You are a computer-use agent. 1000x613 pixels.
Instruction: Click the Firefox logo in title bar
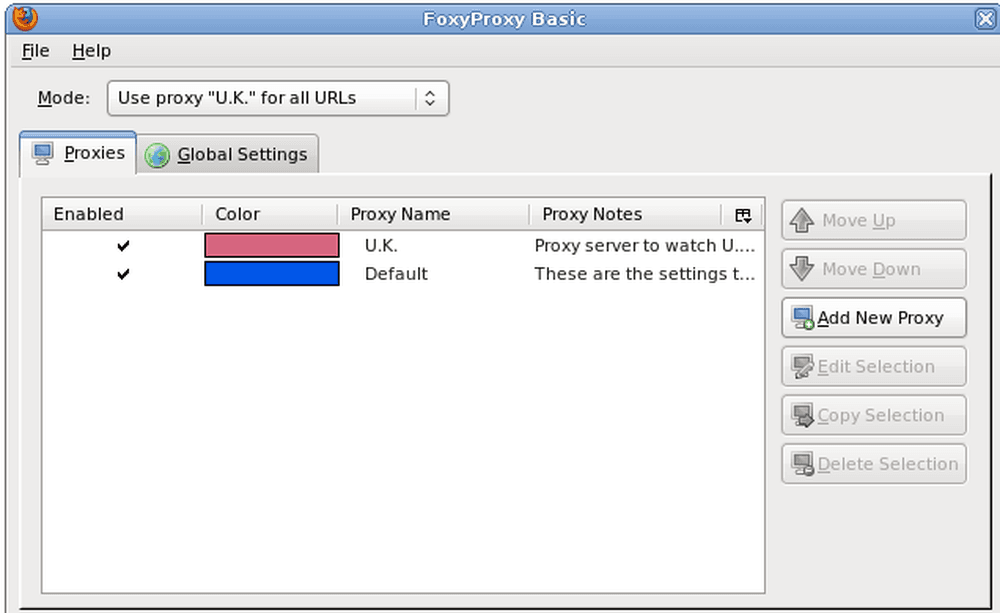pyautogui.click(x=25, y=18)
